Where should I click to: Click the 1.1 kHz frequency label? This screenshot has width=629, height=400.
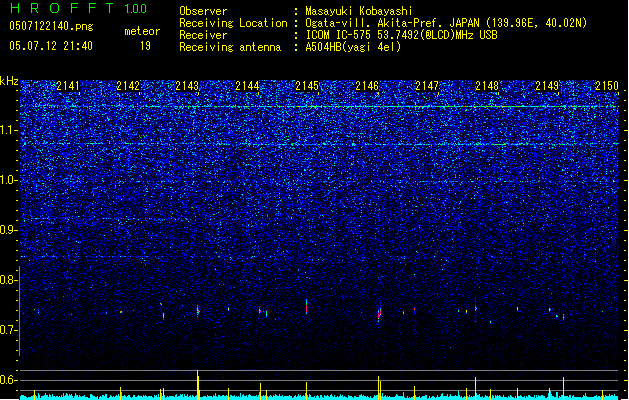click(9, 130)
